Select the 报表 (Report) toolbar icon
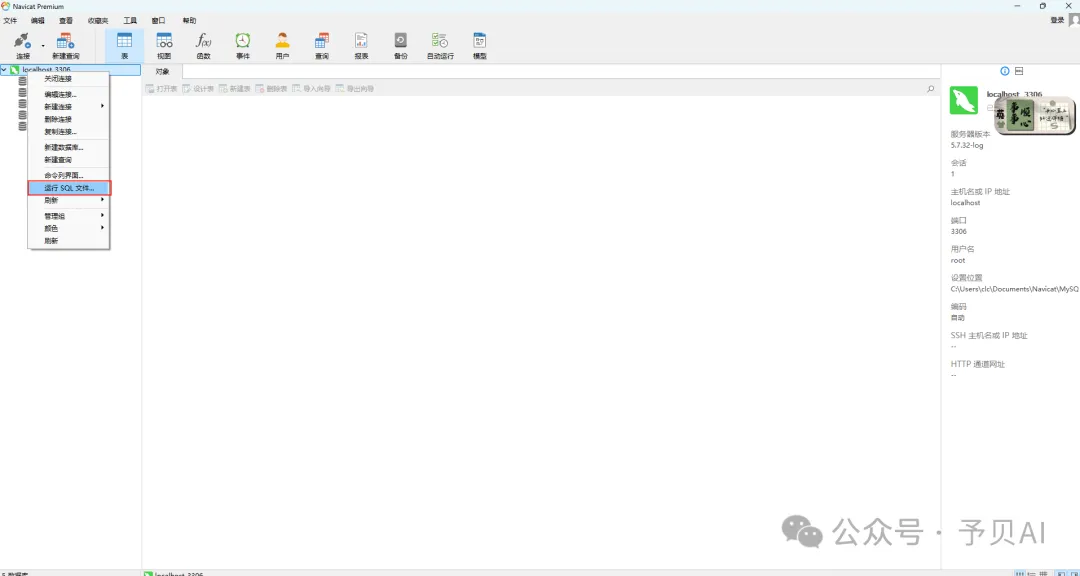Image resolution: width=1080 pixels, height=576 pixels. pos(361,45)
